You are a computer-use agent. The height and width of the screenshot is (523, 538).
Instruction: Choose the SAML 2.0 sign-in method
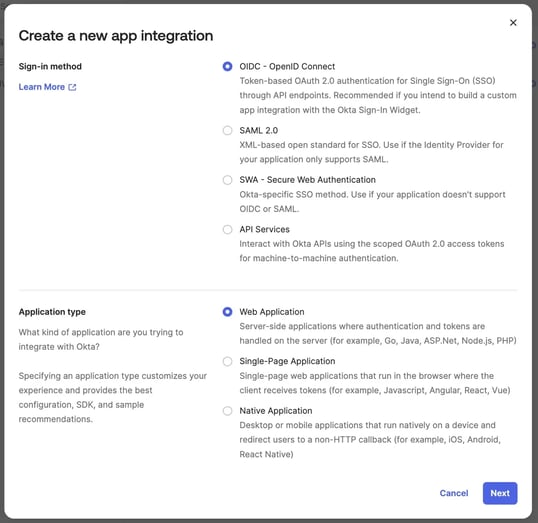coord(227,130)
